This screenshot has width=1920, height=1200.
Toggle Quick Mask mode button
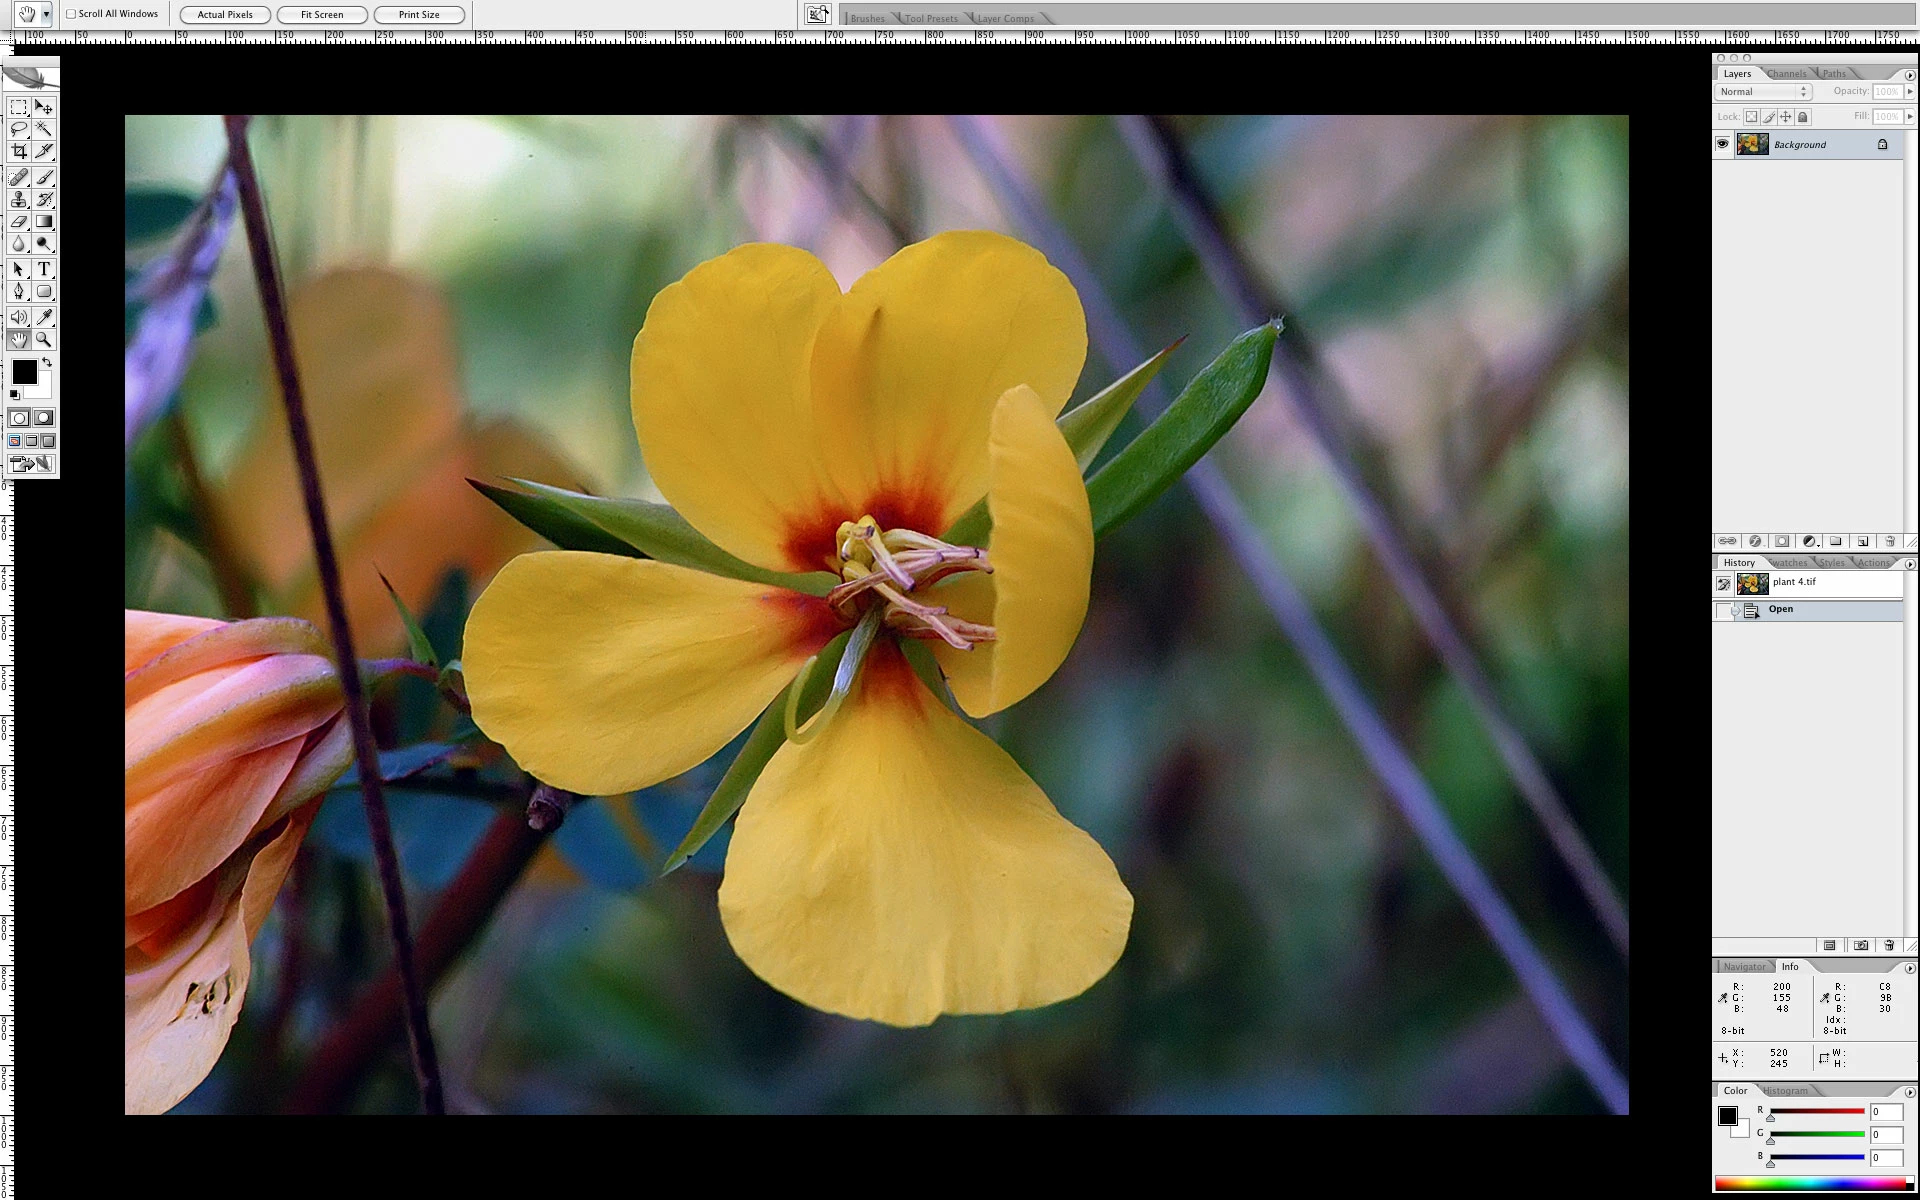pyautogui.click(x=44, y=418)
